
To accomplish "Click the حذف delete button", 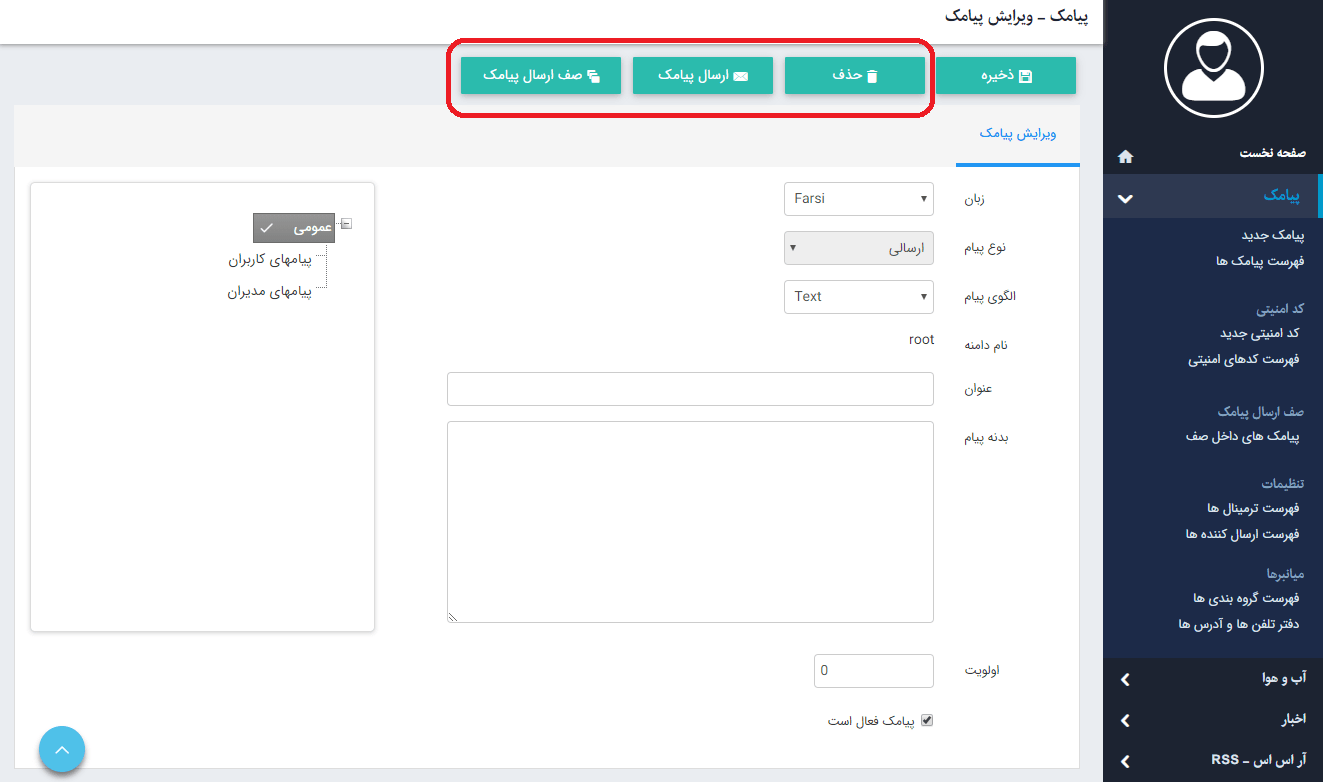I will (x=855, y=76).
